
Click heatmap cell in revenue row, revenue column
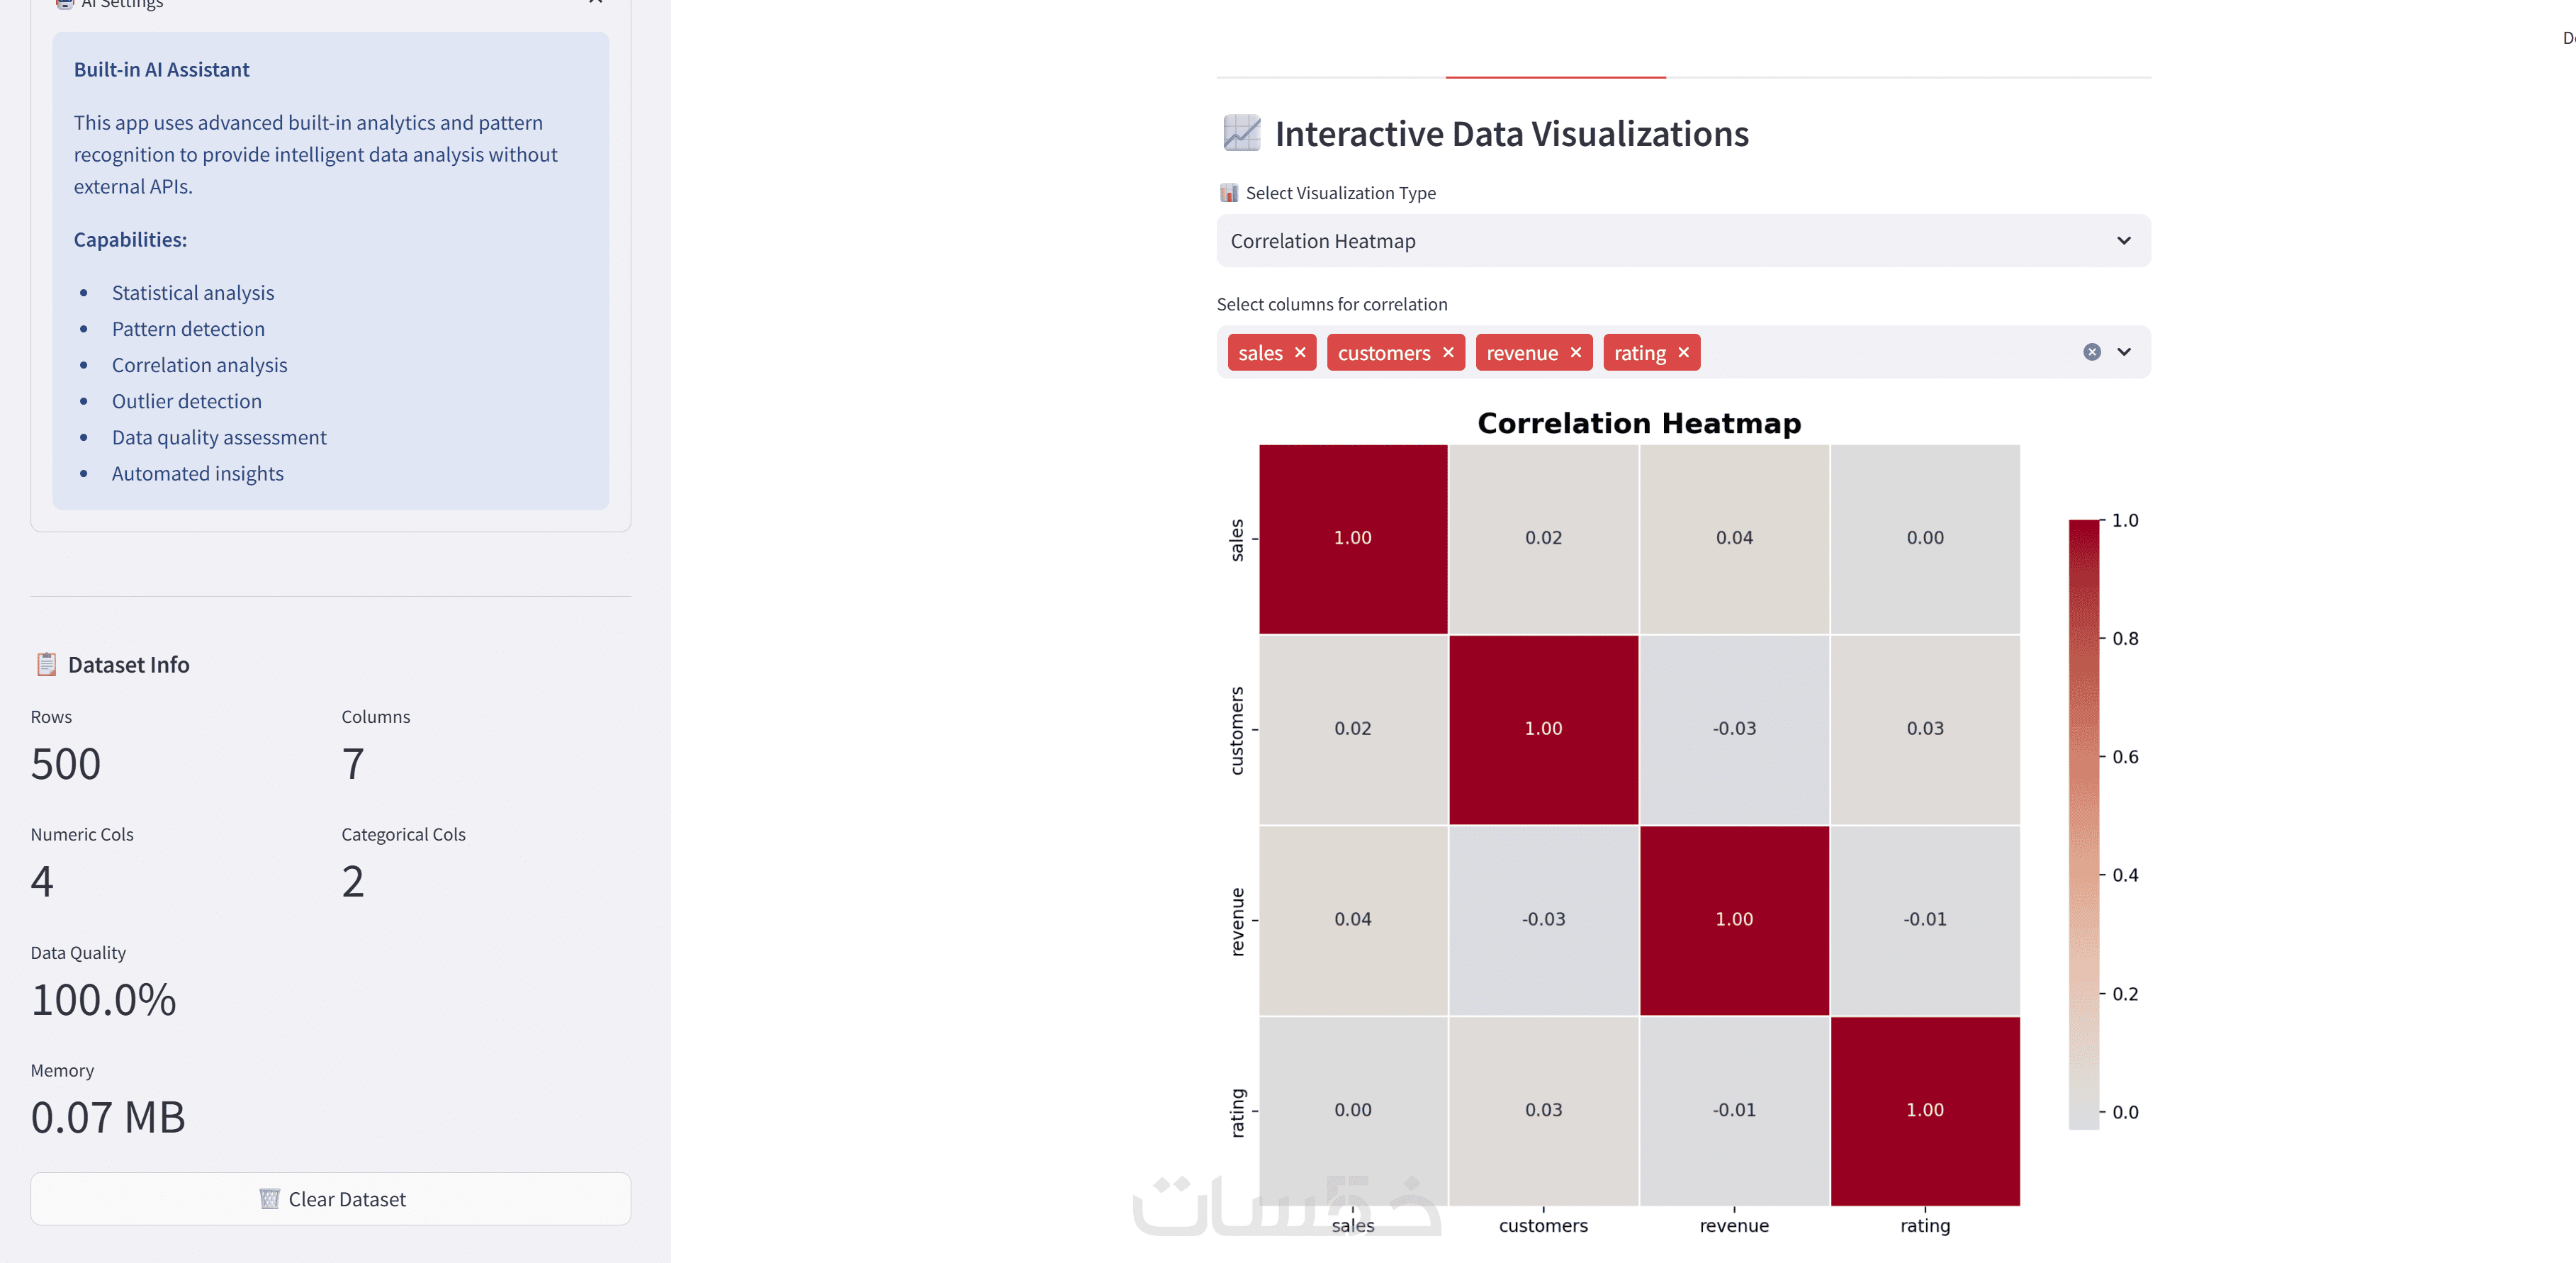click(x=1734, y=919)
